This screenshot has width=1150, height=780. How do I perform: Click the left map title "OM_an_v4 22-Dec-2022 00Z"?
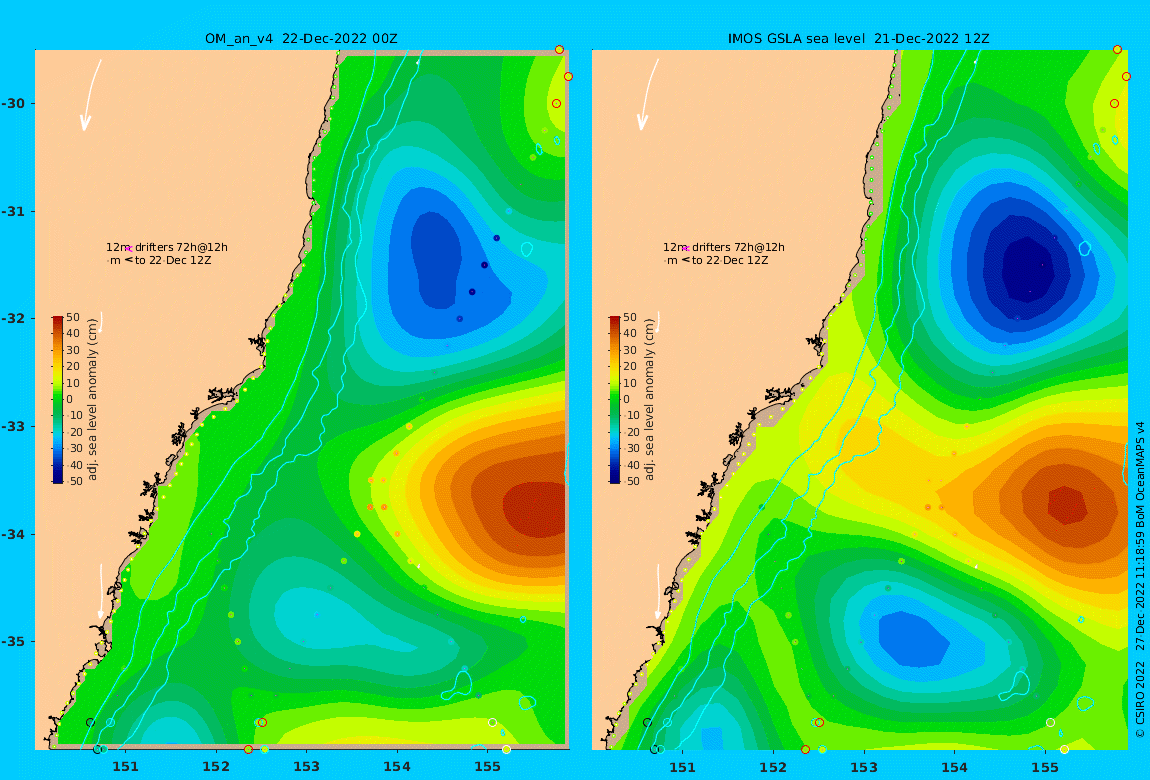(301, 39)
